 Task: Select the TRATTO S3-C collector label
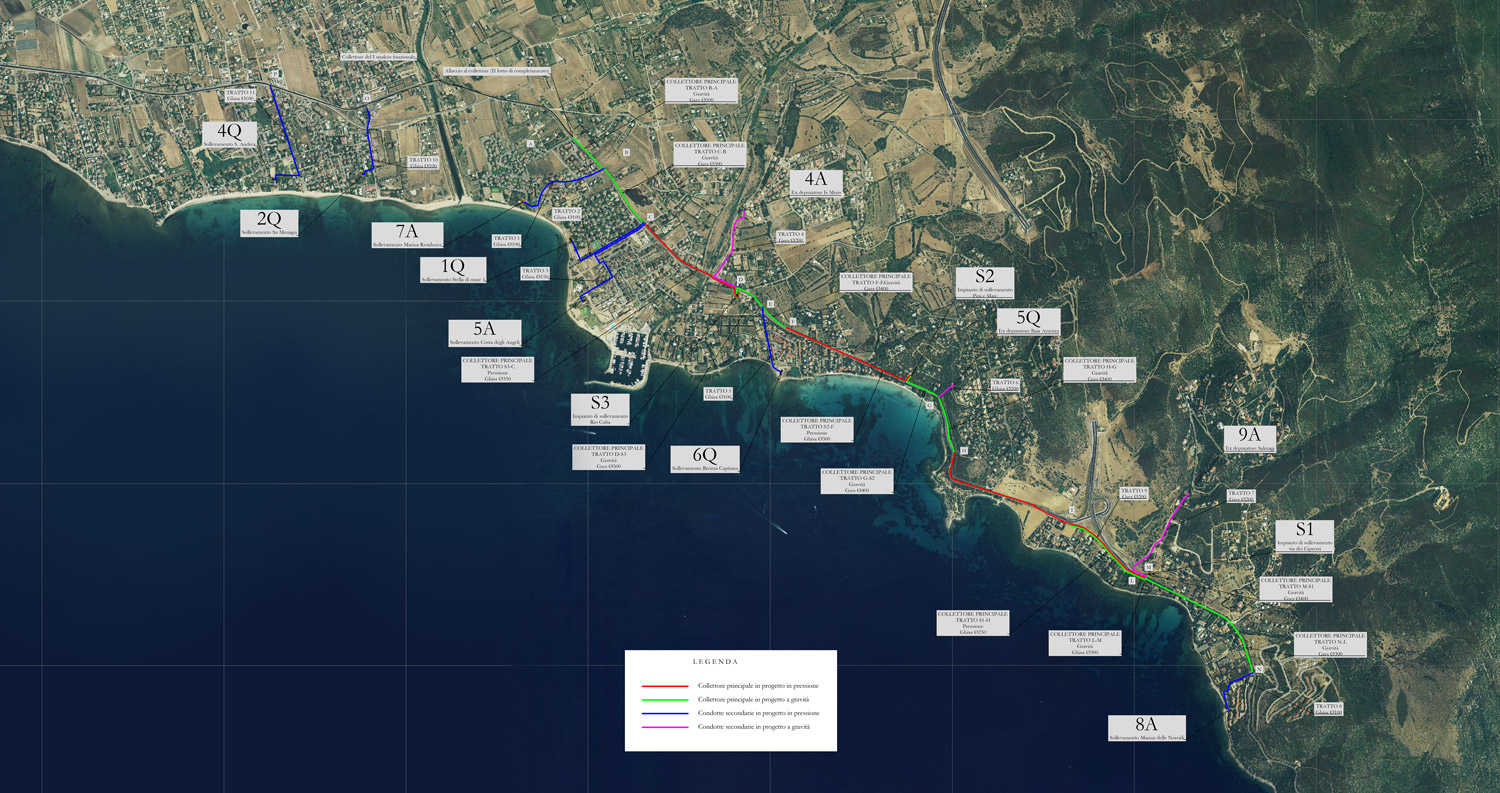(x=498, y=369)
